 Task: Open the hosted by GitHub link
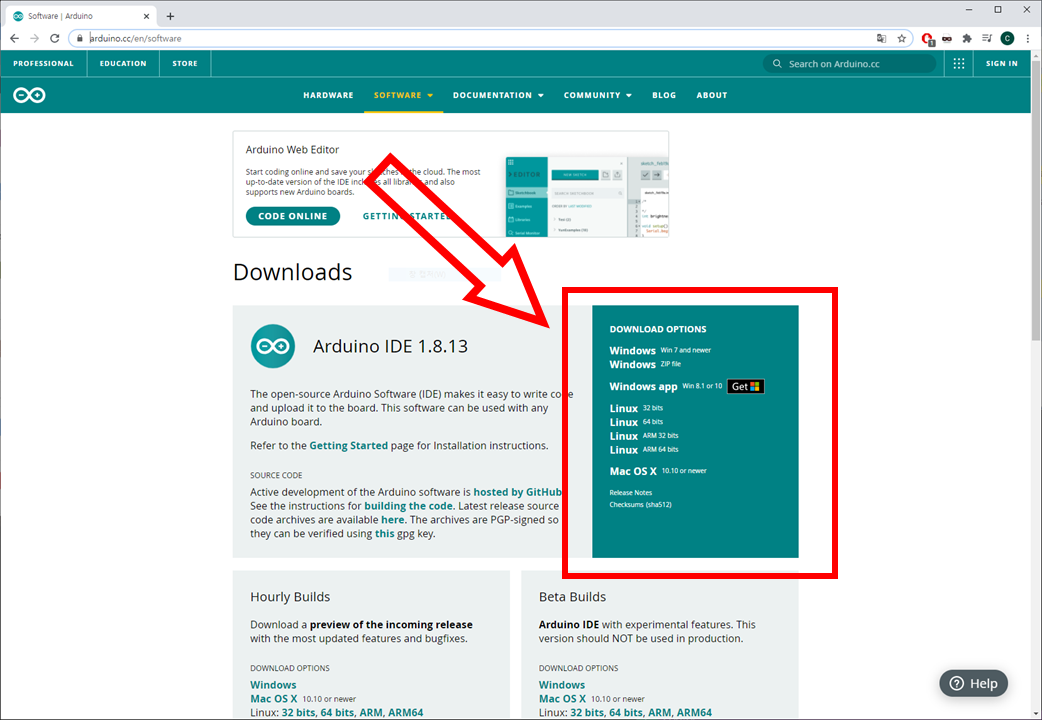pos(518,492)
